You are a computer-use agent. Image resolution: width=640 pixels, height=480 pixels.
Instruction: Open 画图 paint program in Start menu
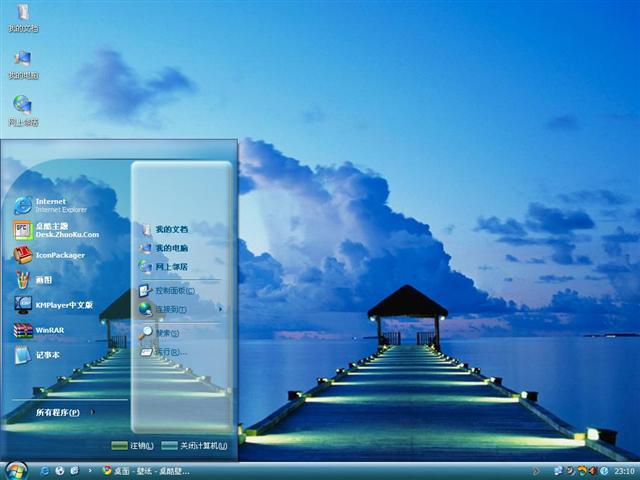[33, 280]
